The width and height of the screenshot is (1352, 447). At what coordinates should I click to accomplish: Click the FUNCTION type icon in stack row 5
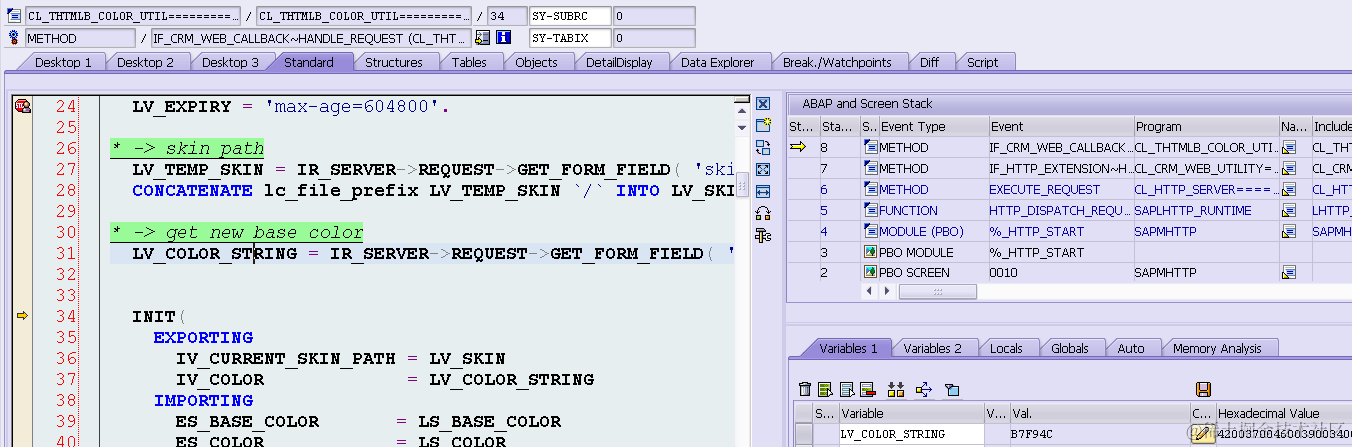point(871,211)
